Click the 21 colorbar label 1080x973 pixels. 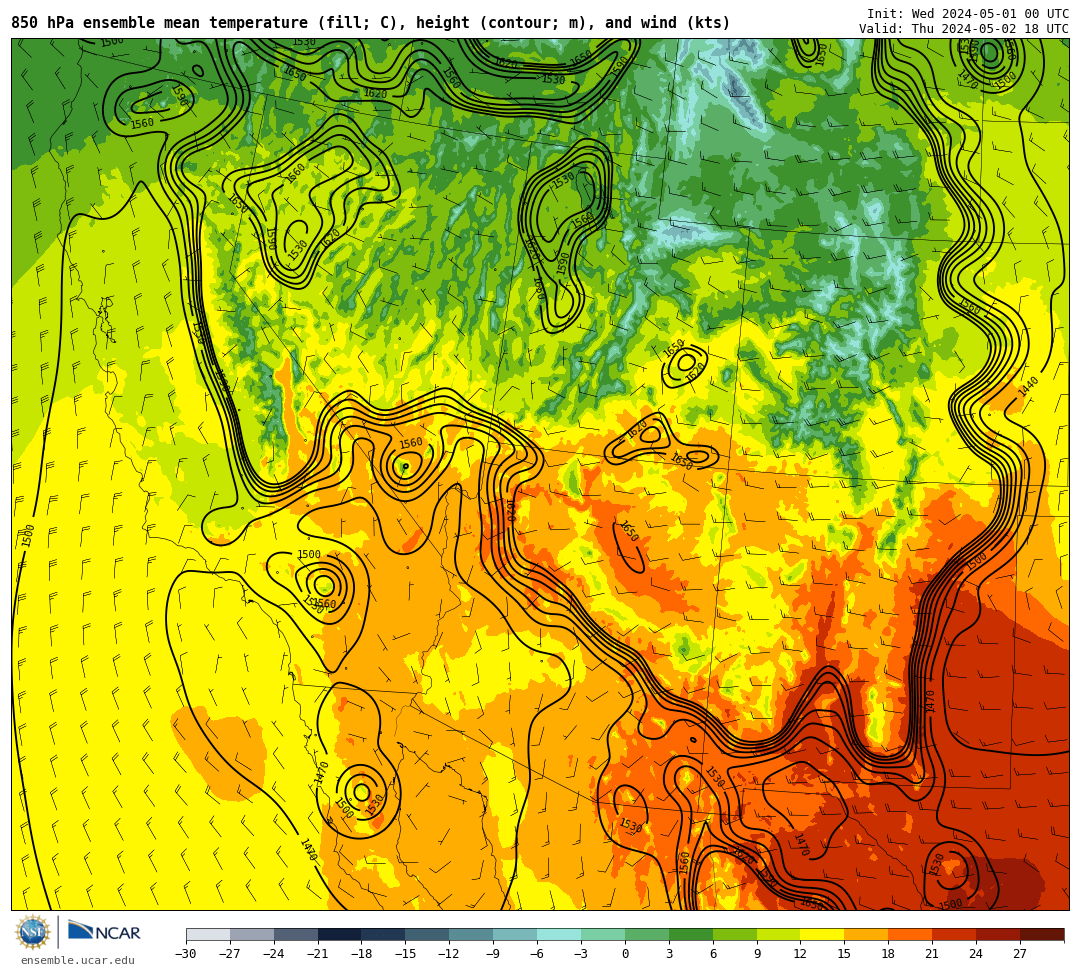point(933,954)
